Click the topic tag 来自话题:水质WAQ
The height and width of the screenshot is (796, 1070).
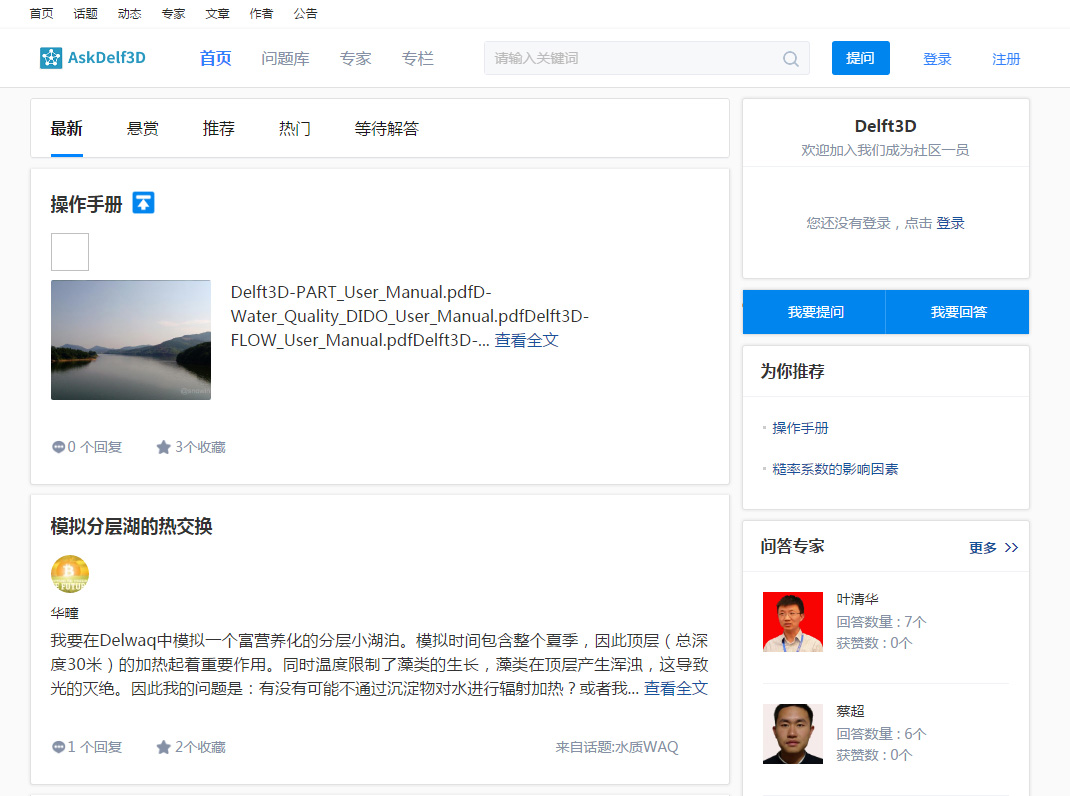(x=617, y=747)
